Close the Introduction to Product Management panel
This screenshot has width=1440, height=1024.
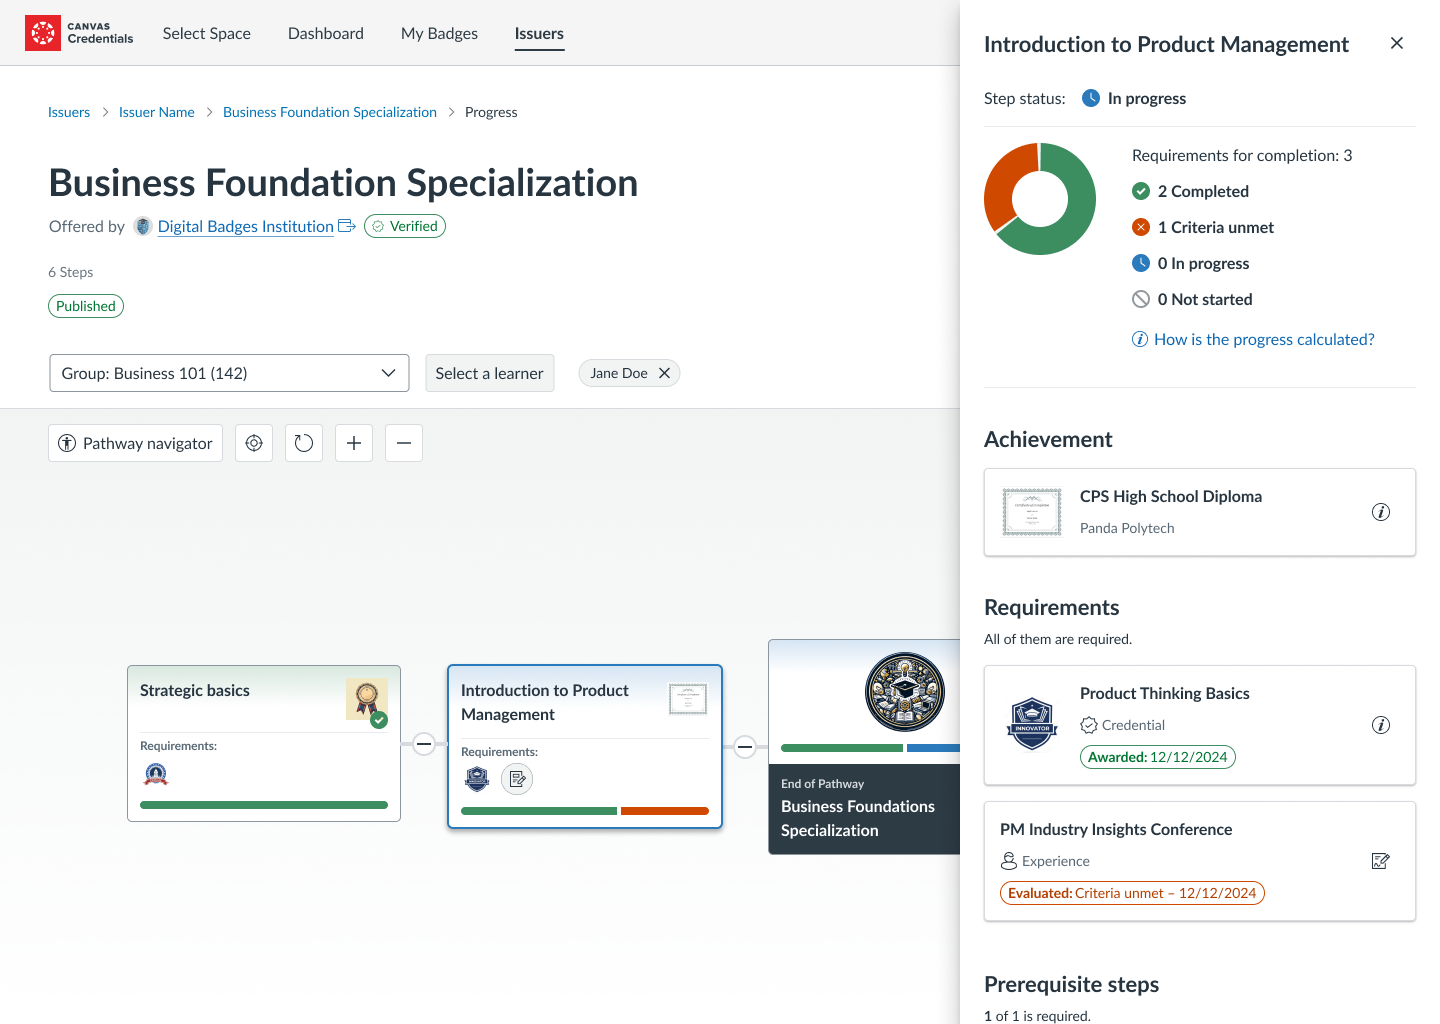pos(1397,43)
